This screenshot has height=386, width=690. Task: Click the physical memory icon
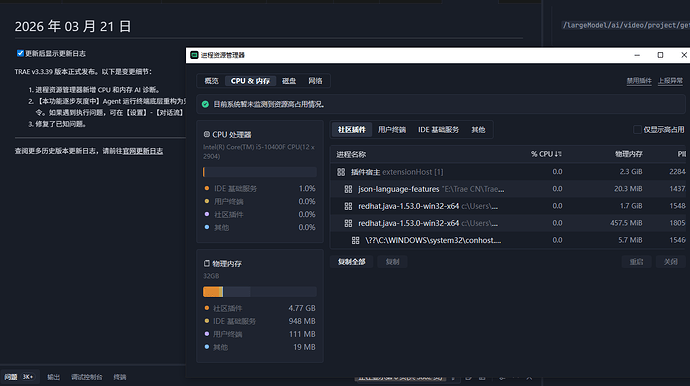[206, 263]
